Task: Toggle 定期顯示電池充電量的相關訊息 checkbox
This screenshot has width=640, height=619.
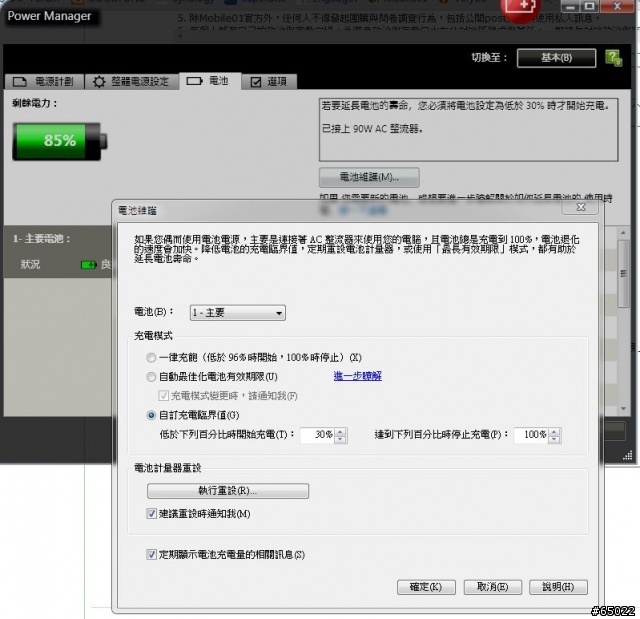Action: pyautogui.click(x=151, y=555)
